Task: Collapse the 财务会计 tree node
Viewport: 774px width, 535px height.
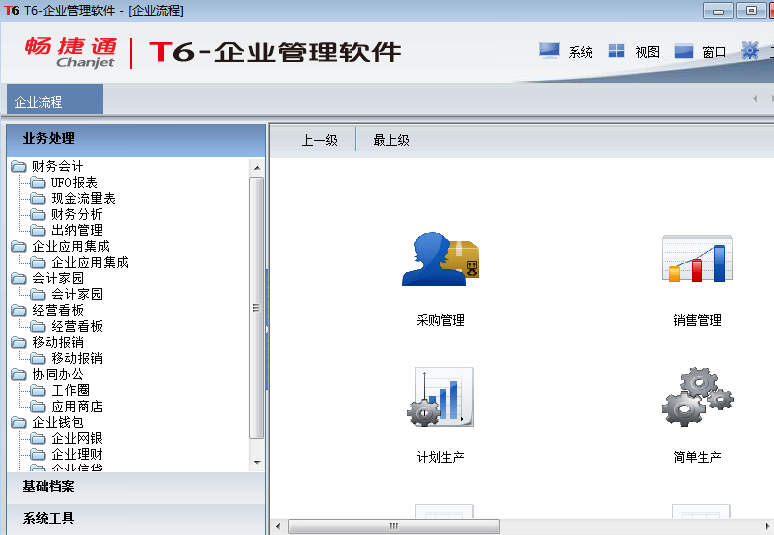Action: click(19, 166)
